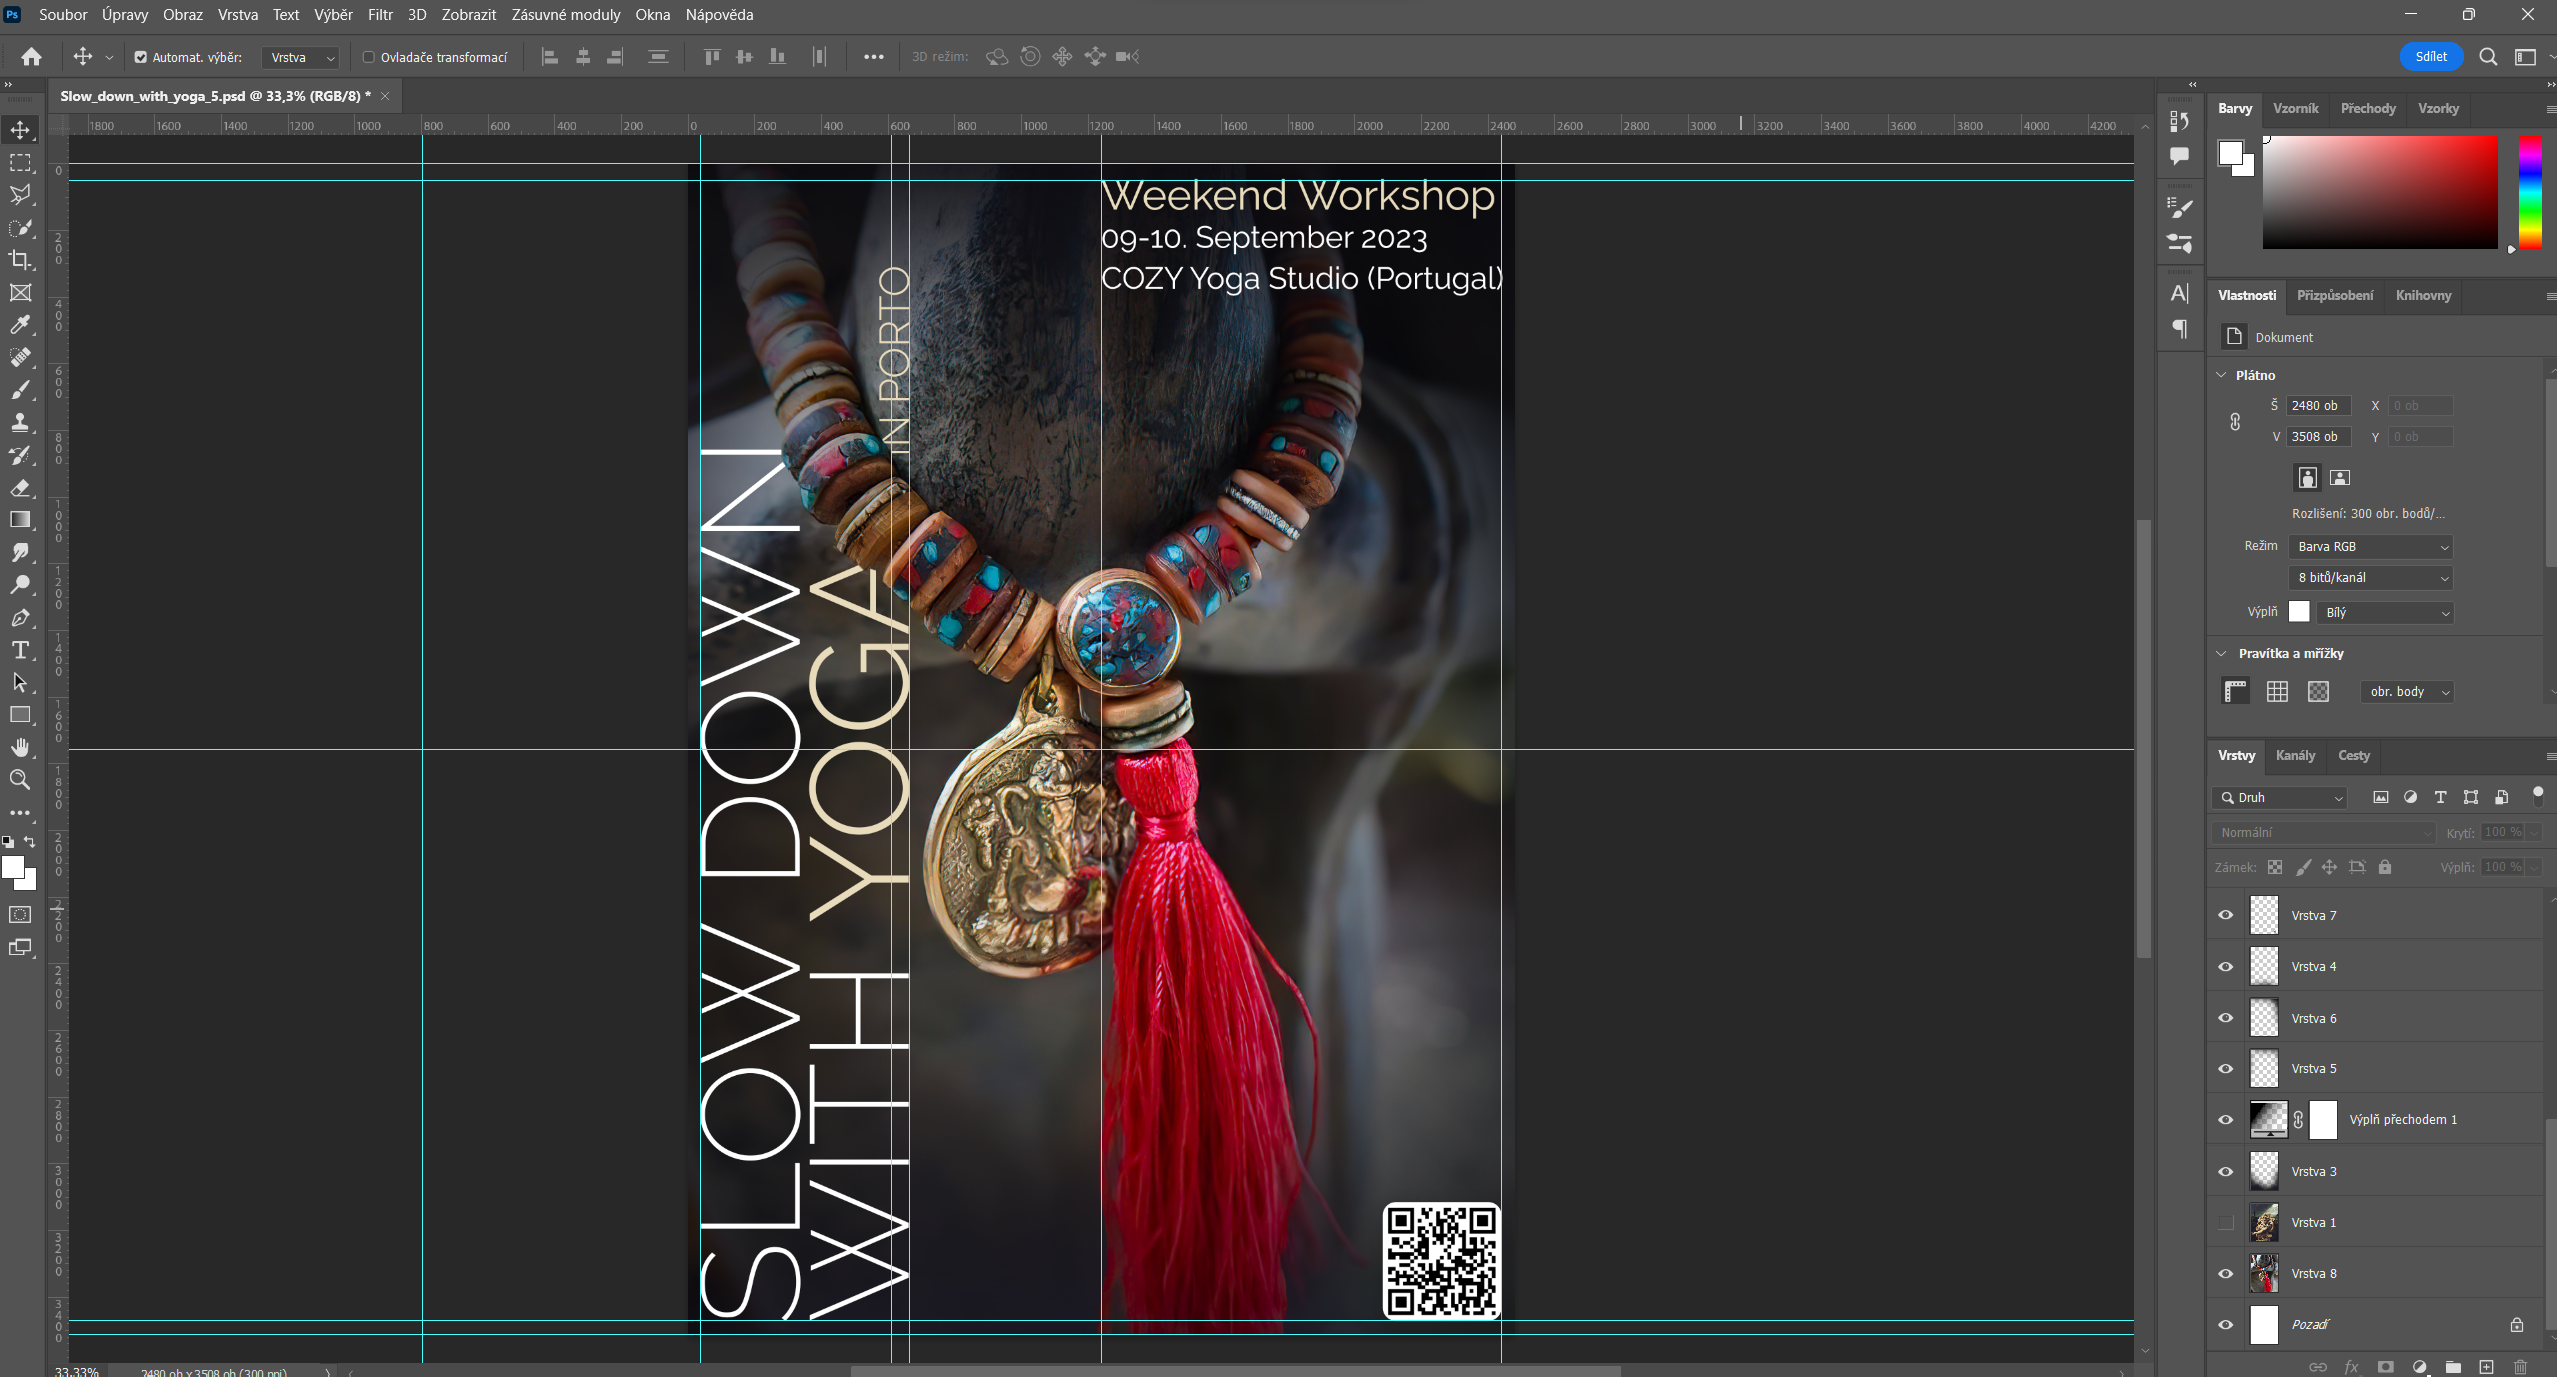The width and height of the screenshot is (2557, 1377).
Task: Hide the Vrstva 7 layer
Action: [2226, 915]
